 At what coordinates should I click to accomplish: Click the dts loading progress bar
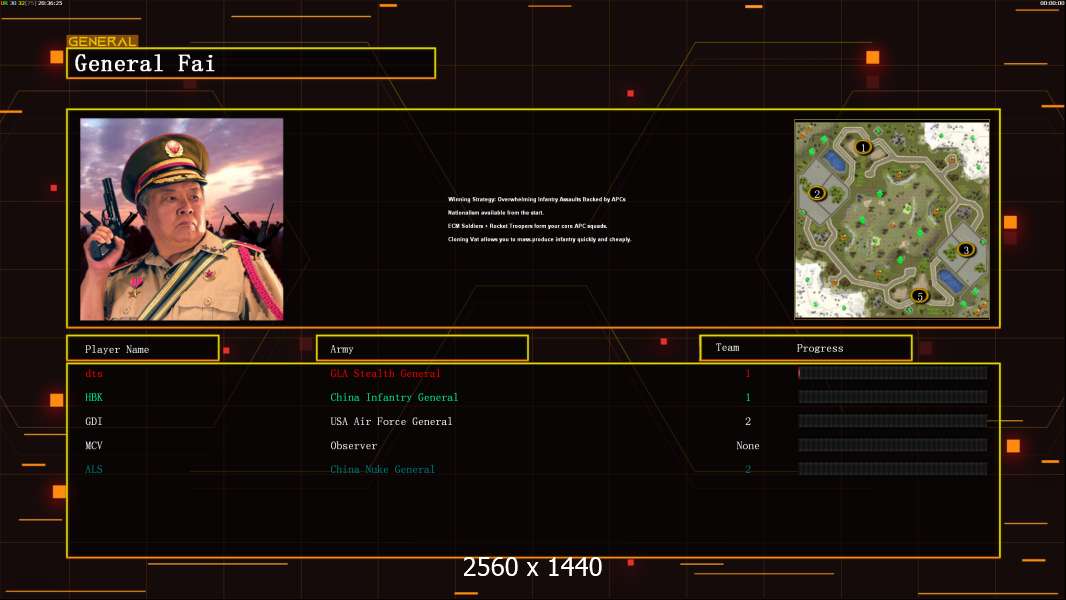893,372
